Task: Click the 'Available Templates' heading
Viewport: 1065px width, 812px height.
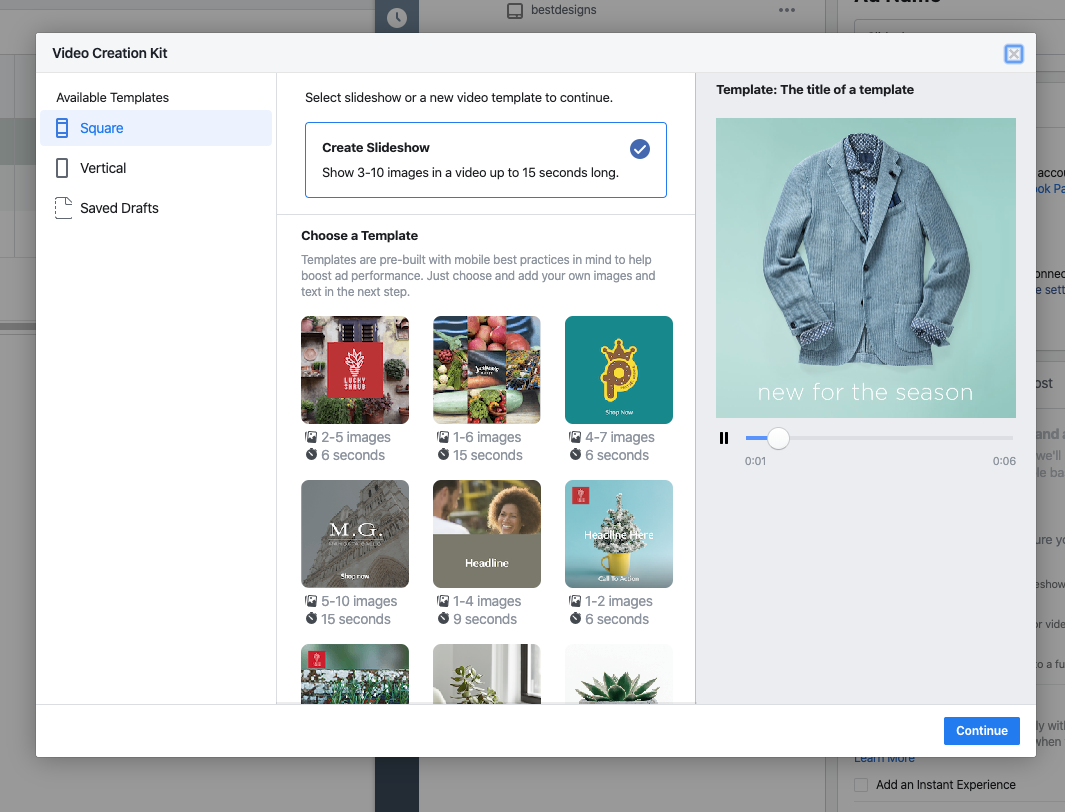Action: click(112, 98)
